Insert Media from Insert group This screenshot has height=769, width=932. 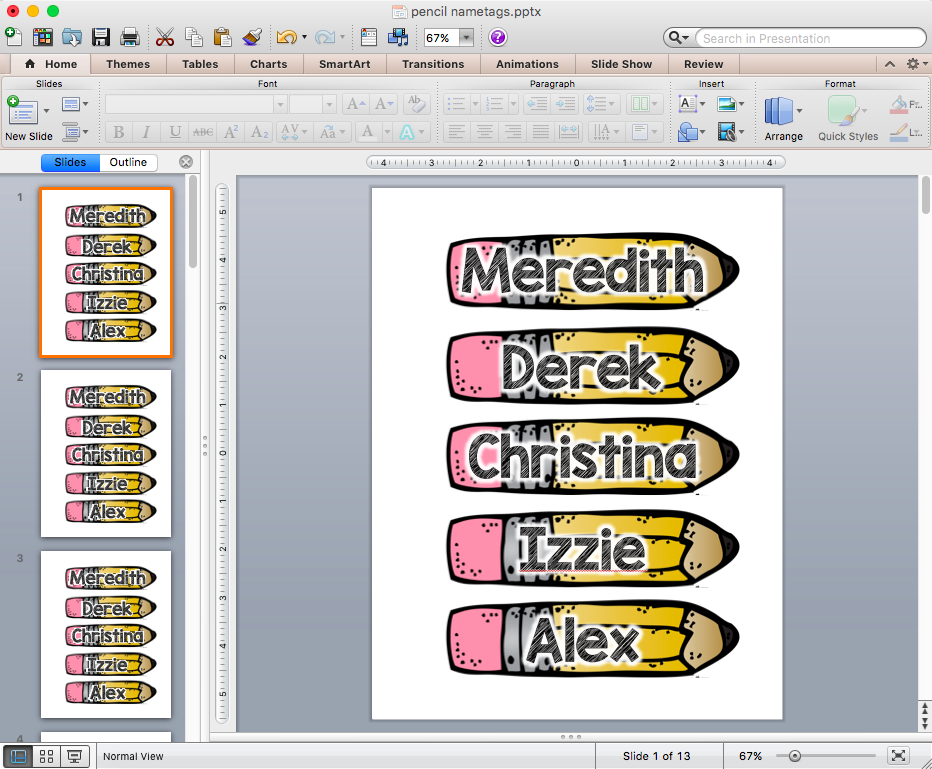pyautogui.click(x=726, y=131)
